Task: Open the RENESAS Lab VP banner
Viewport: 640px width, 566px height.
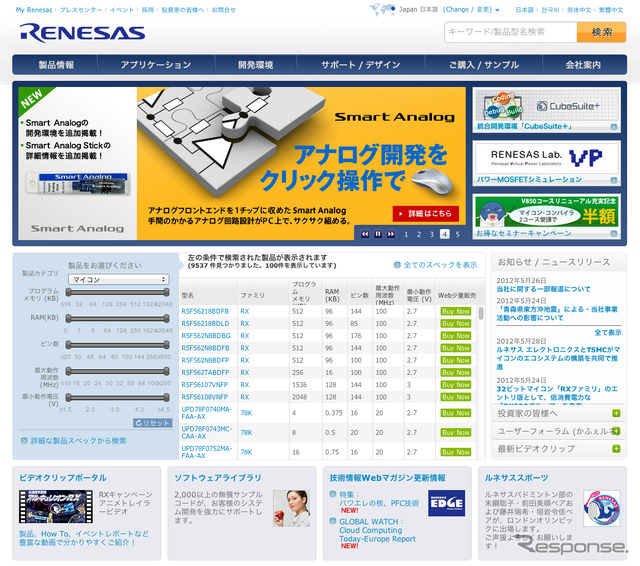Action: pyautogui.click(x=547, y=163)
